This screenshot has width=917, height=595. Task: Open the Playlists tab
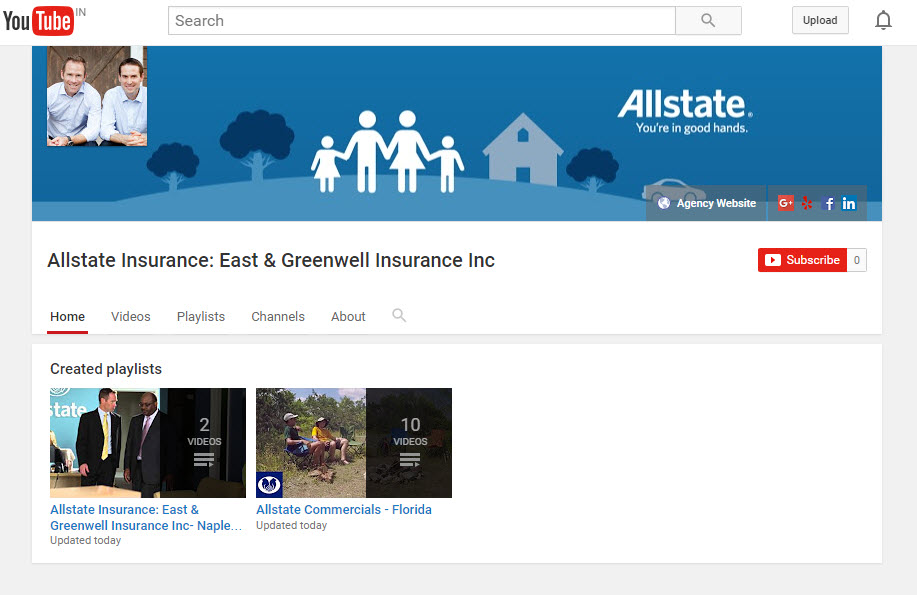201,317
